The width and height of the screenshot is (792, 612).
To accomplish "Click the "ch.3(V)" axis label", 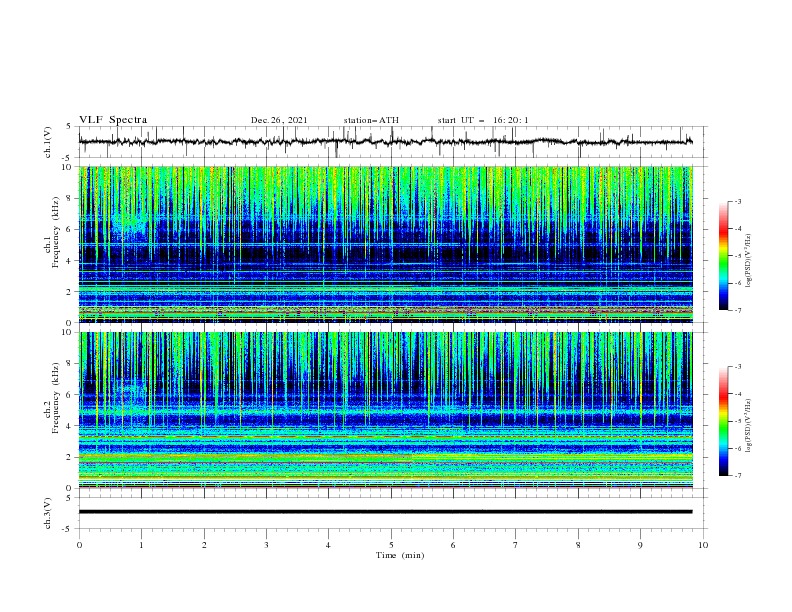I will 48,513.
